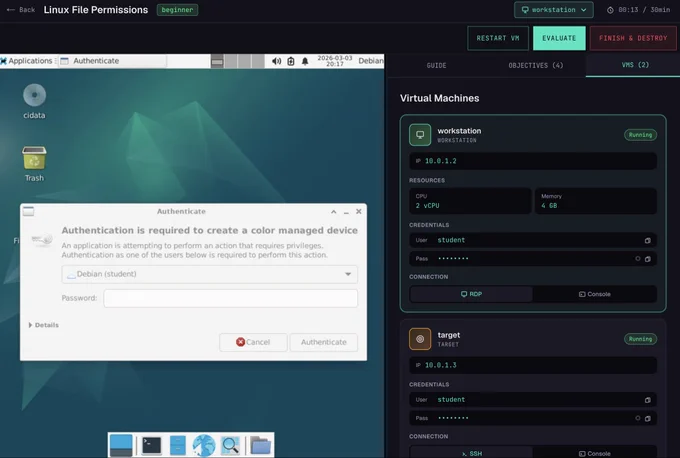
Task: Reveal the target VM password
Action: pos(638,418)
